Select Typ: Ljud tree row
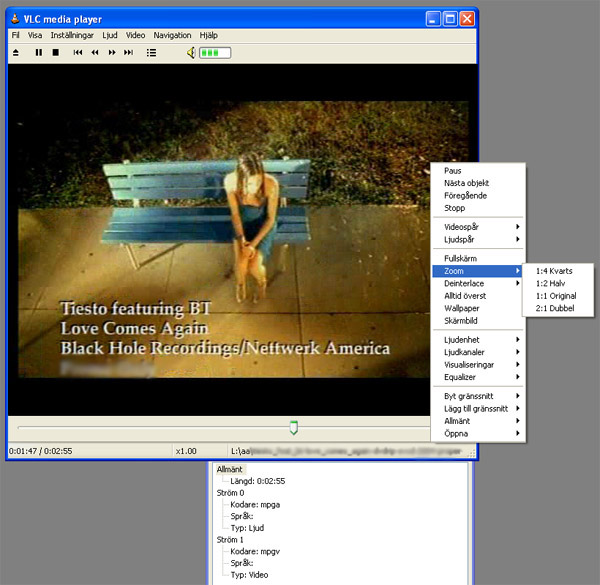 (x=247, y=528)
